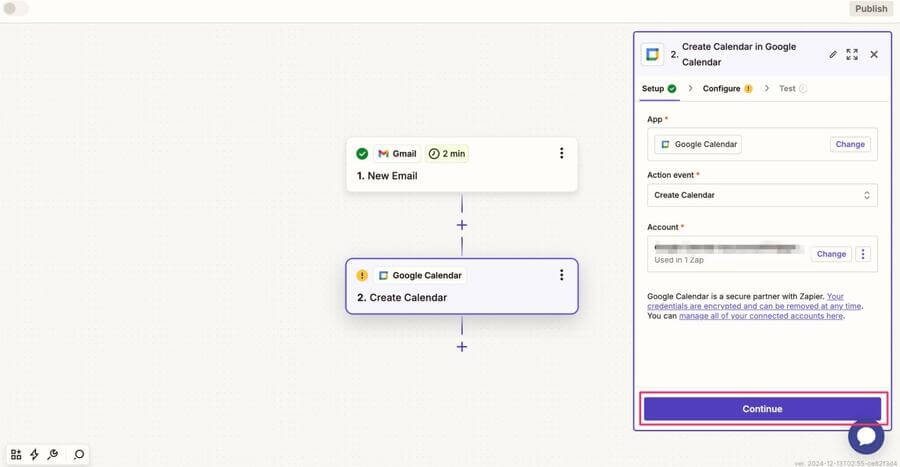This screenshot has height=467, width=900.
Task: Click the 2 min polling badge
Action: point(447,154)
